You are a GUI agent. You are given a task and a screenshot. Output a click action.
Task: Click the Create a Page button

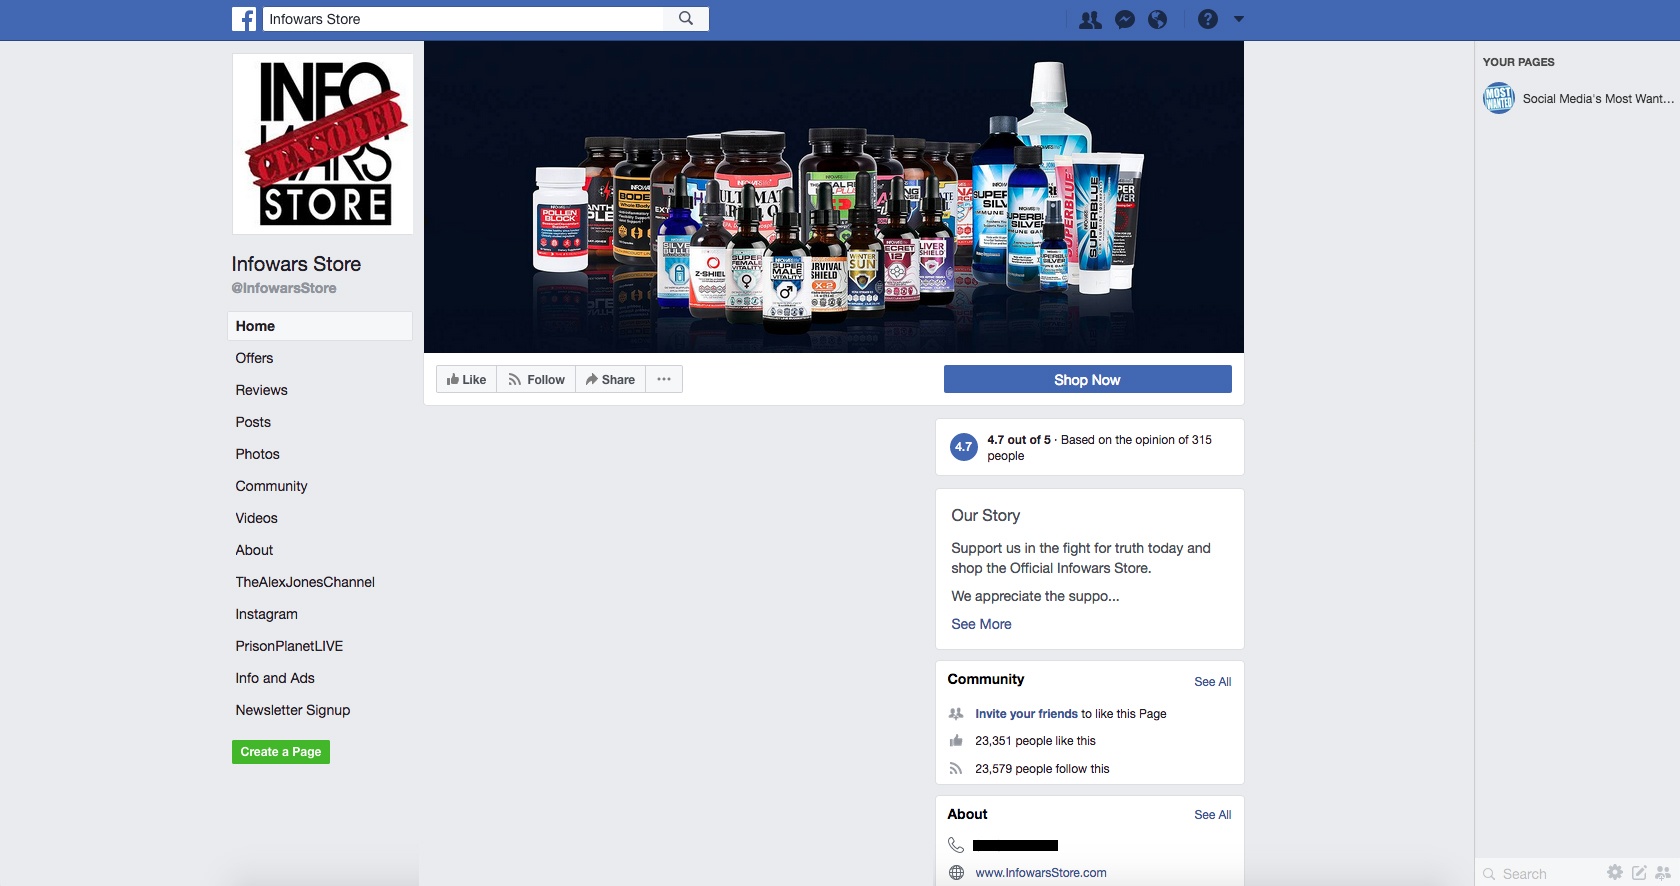click(281, 752)
